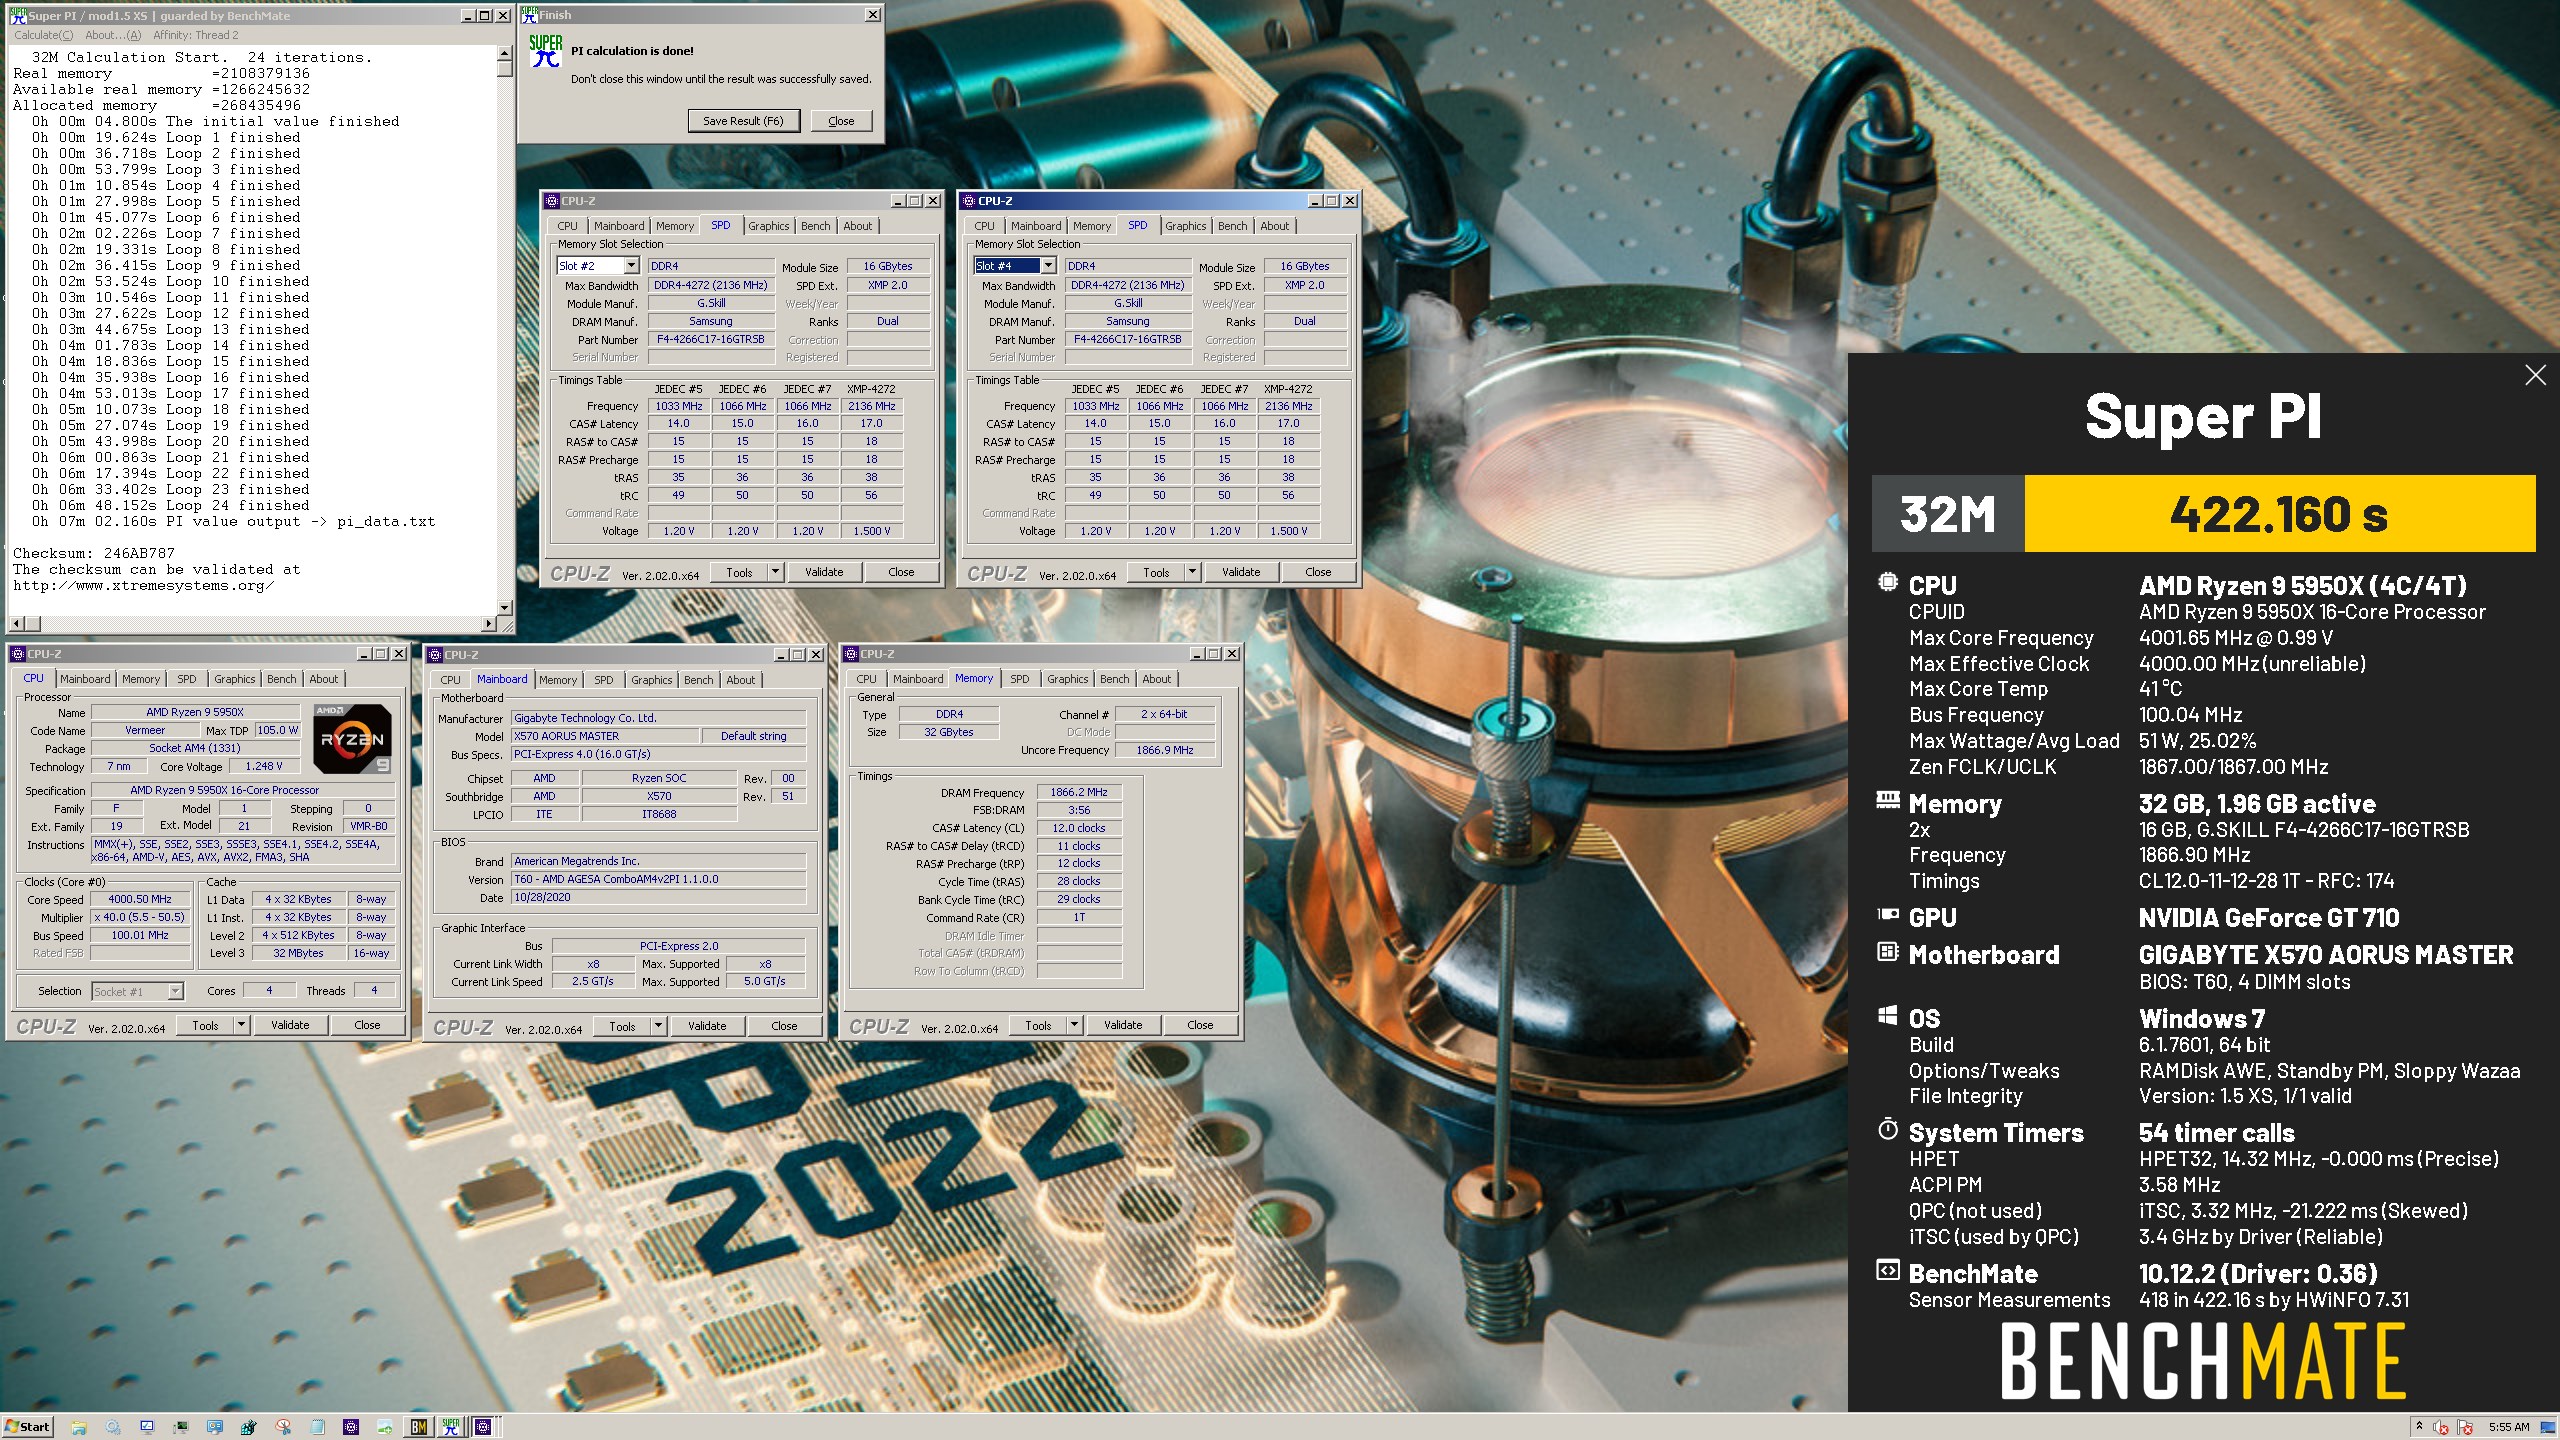Open About tab in the Memory CPU-Z window

1157,679
